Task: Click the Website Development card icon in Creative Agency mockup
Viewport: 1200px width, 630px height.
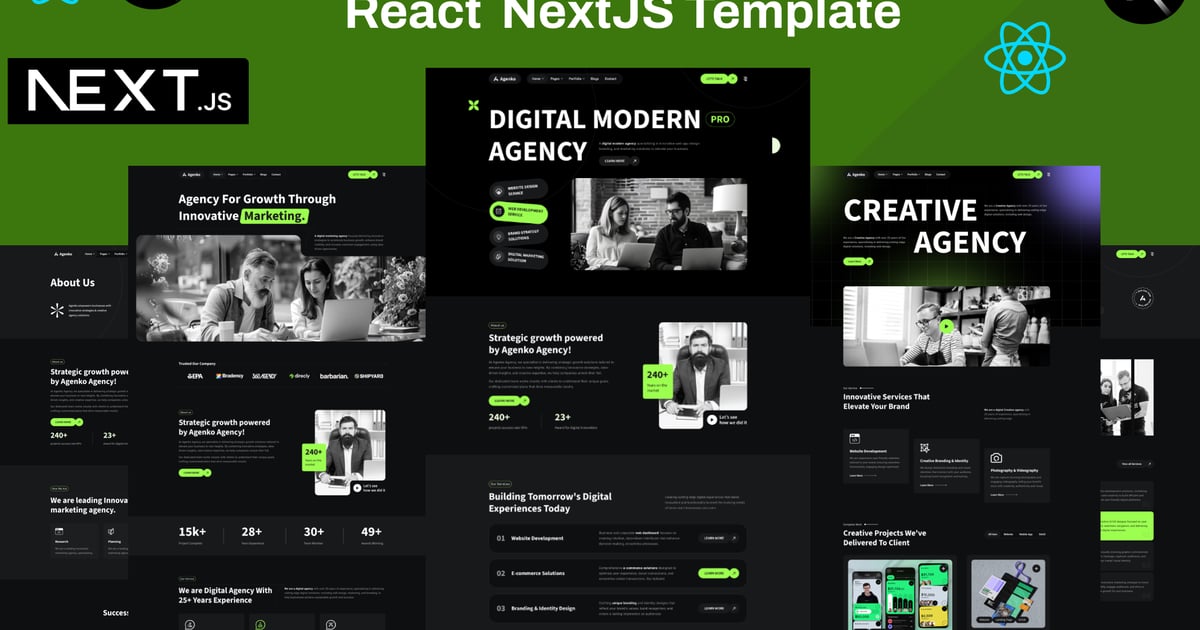Action: [x=855, y=438]
